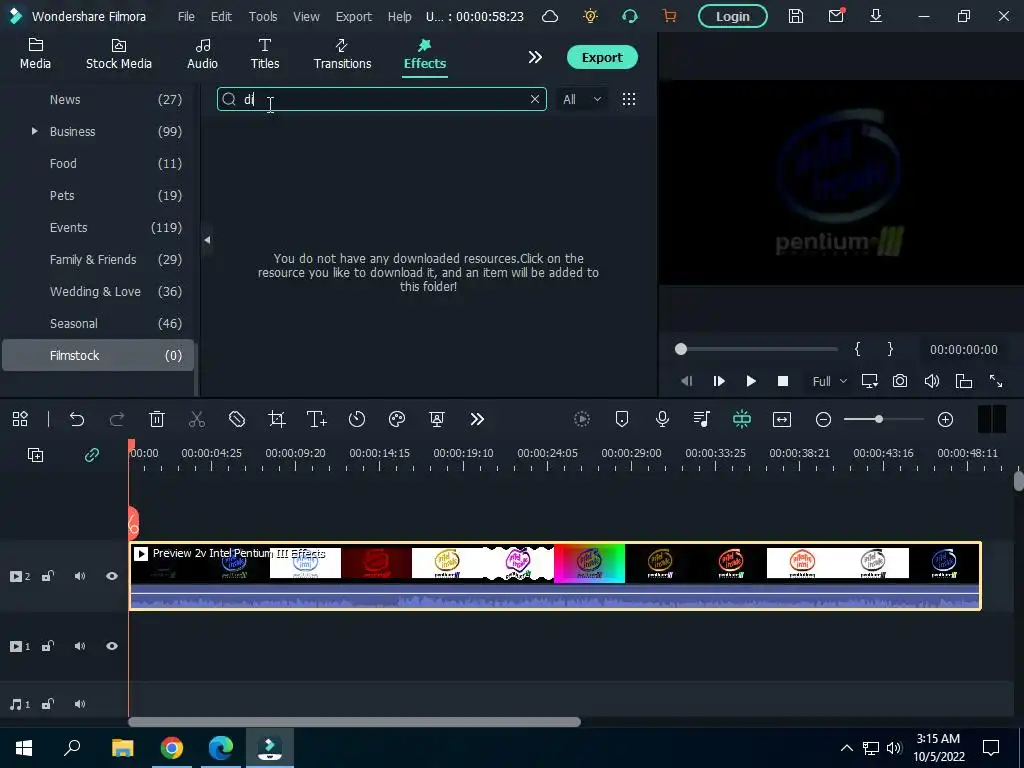Click the green screen person icon
This screenshot has height=768, width=1024.
click(437, 419)
